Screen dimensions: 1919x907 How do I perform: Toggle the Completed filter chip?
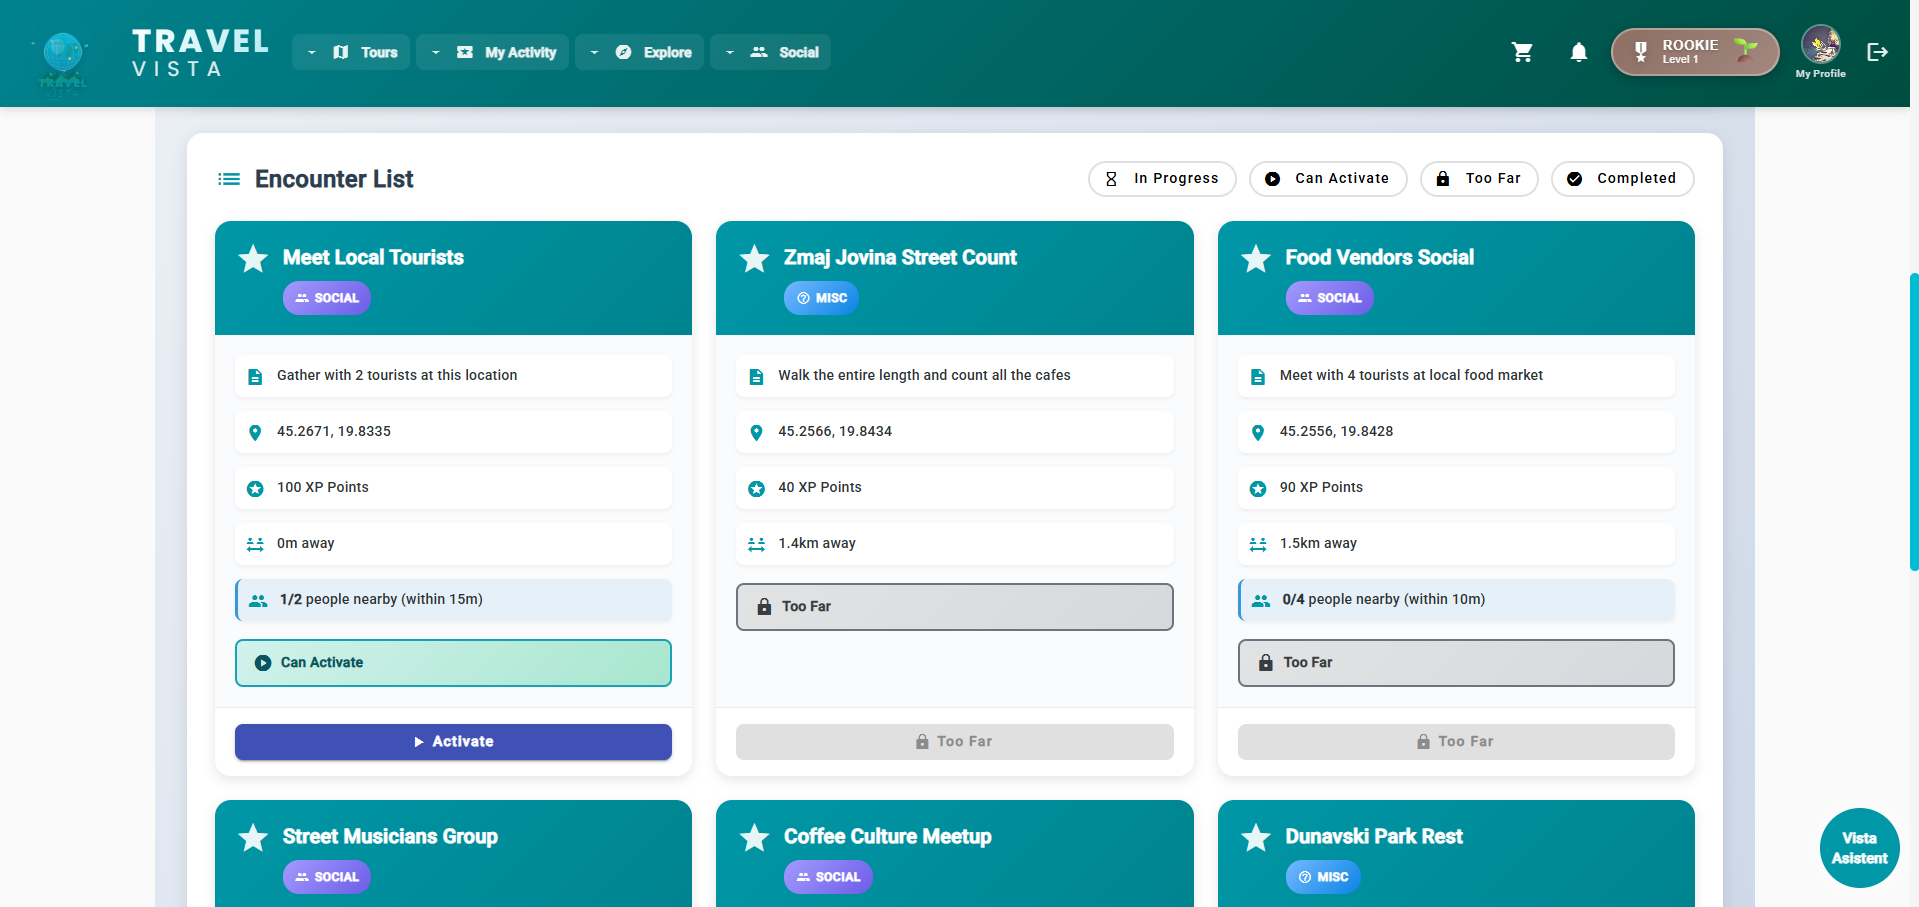(x=1621, y=179)
